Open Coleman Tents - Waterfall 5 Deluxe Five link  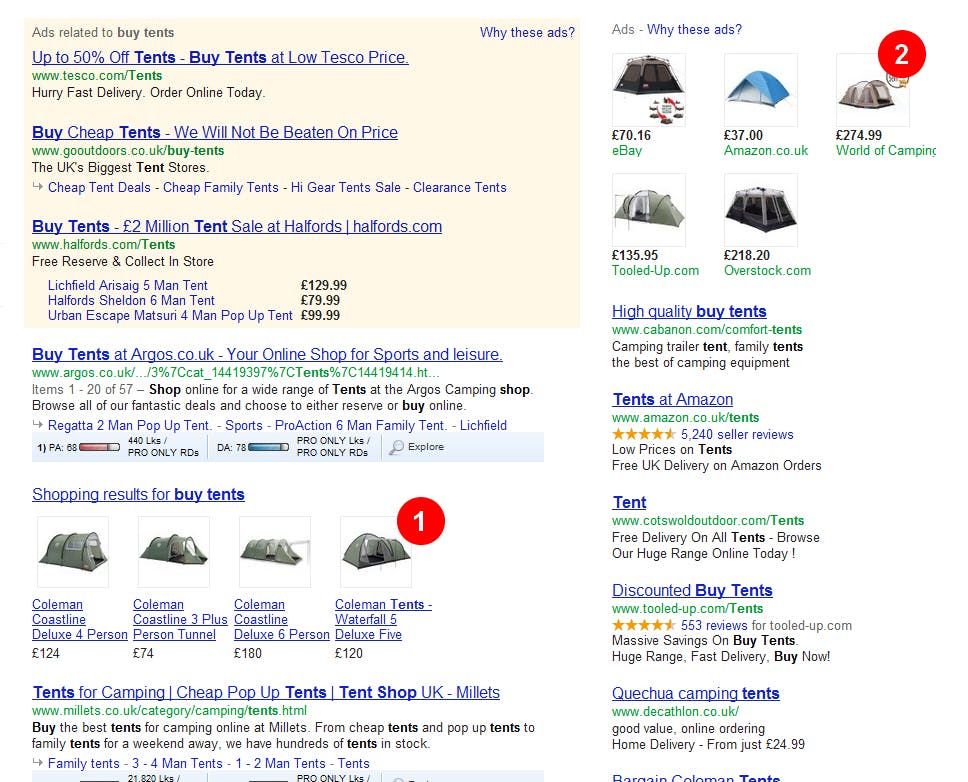(383, 620)
